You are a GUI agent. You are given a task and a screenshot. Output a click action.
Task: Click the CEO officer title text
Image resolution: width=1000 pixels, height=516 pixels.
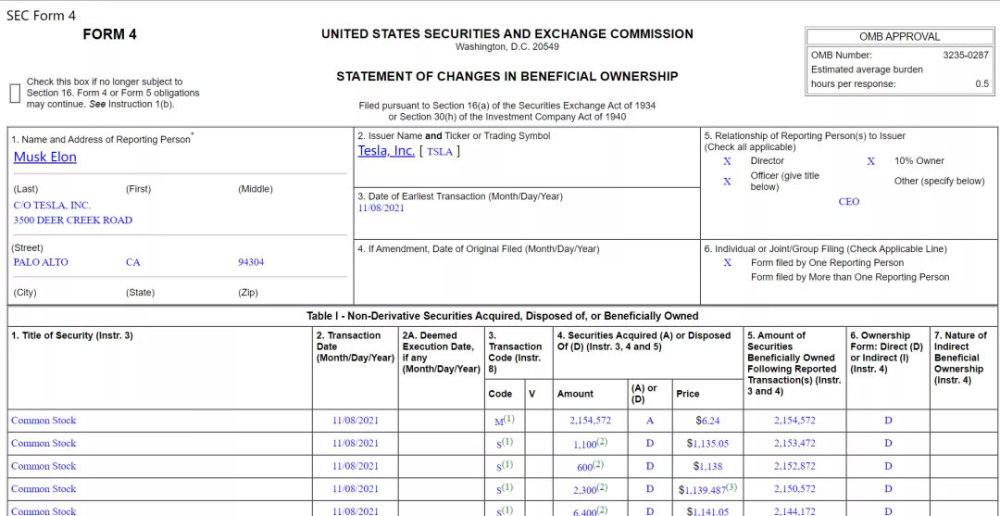[x=849, y=202]
